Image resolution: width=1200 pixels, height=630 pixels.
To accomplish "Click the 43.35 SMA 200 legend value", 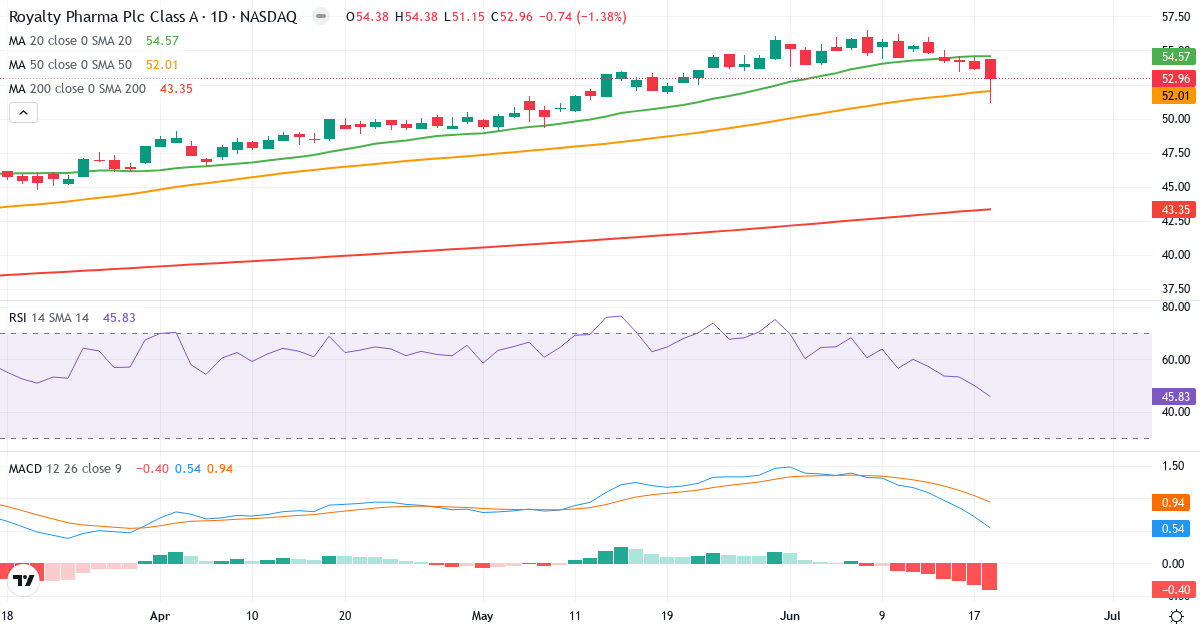I will pyautogui.click(x=175, y=89).
